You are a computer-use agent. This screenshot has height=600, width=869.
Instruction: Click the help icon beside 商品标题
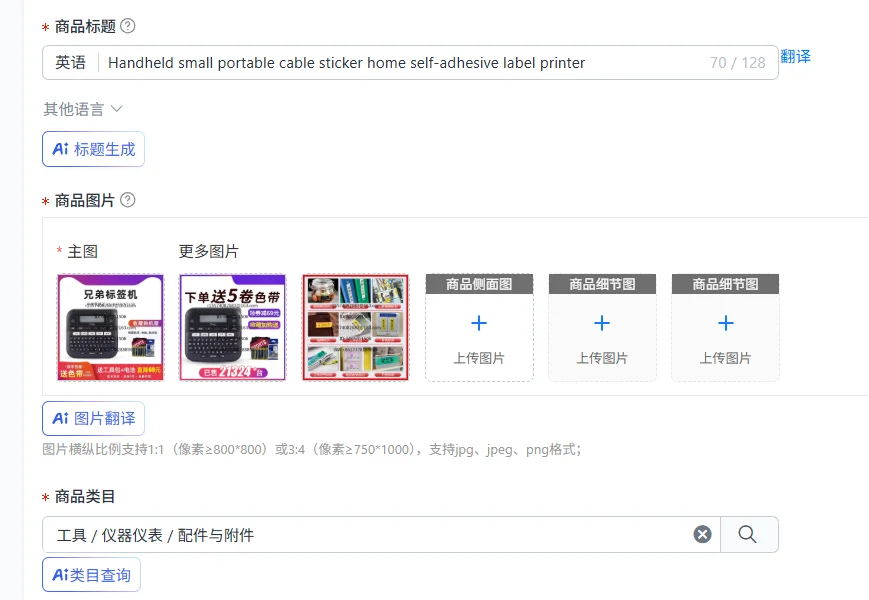[x=127, y=26]
